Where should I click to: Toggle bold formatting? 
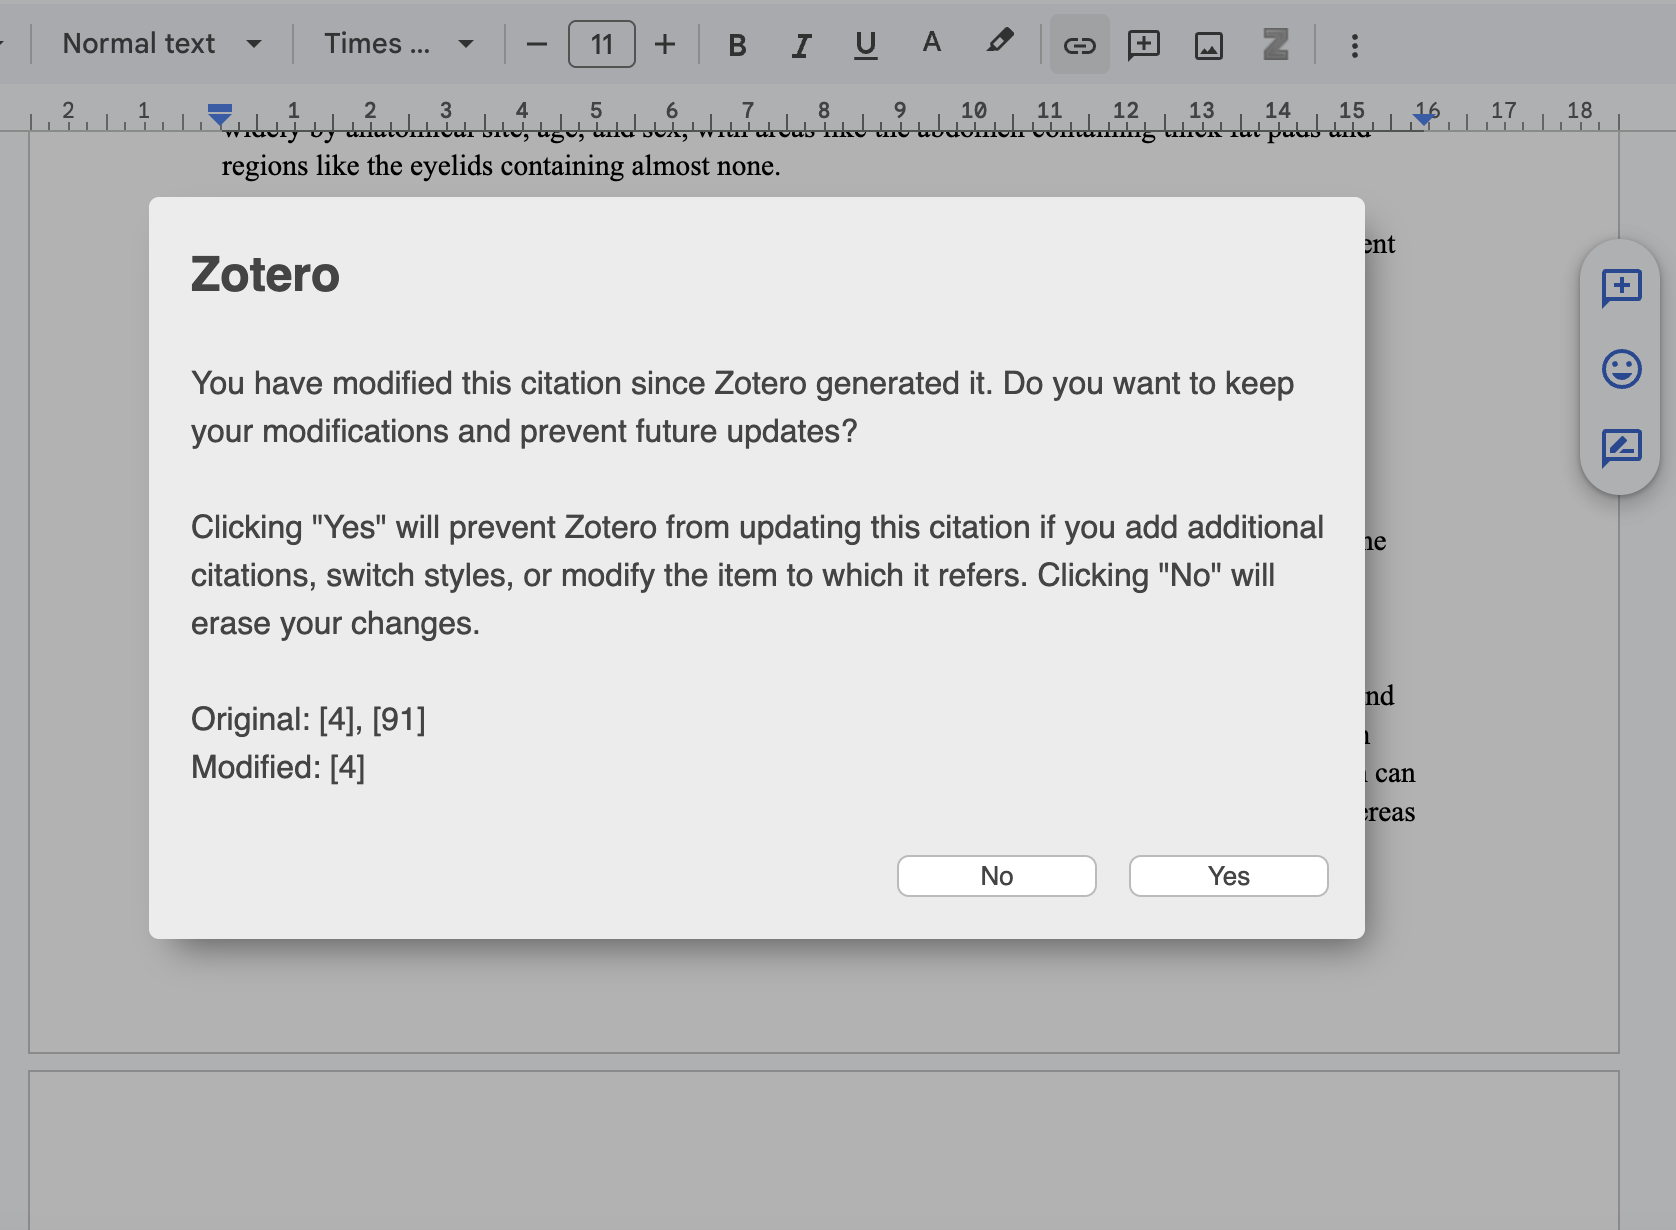pyautogui.click(x=737, y=45)
